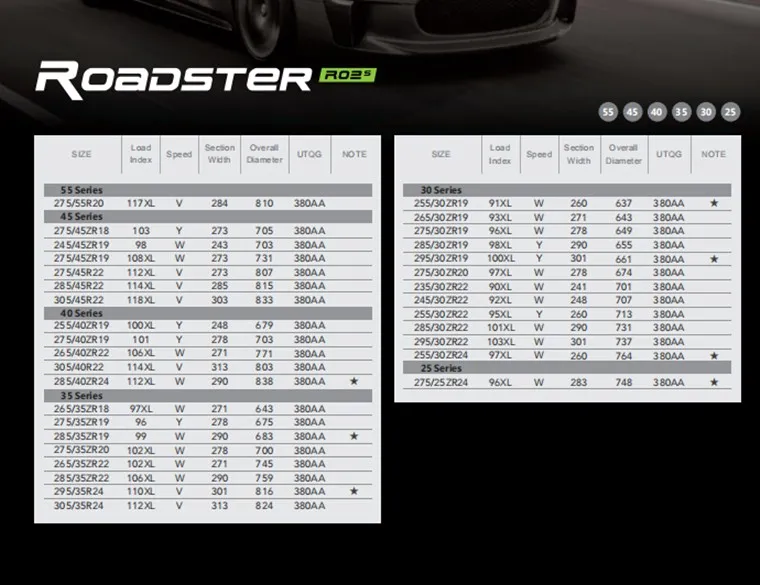The height and width of the screenshot is (585, 760).
Task: Select the 285/30ZR19 size cell
Action: click(441, 245)
